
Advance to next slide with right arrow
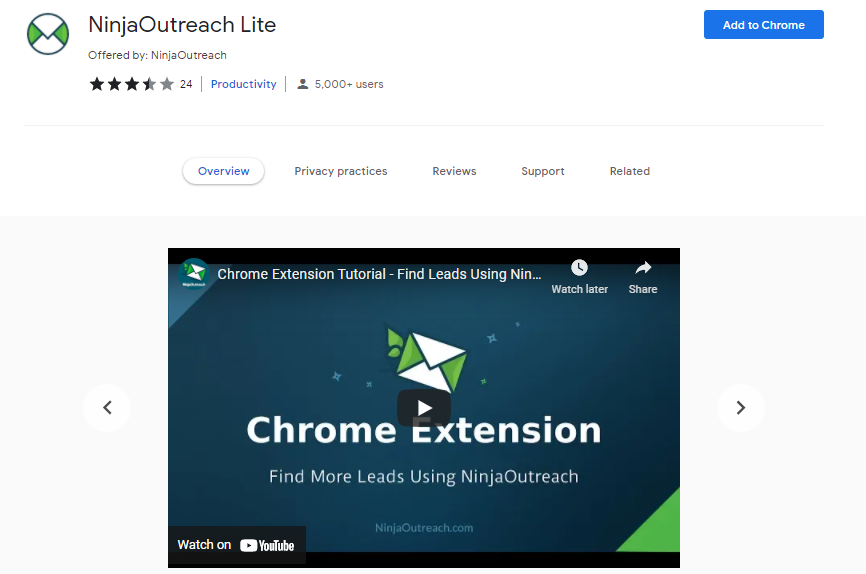(x=741, y=407)
